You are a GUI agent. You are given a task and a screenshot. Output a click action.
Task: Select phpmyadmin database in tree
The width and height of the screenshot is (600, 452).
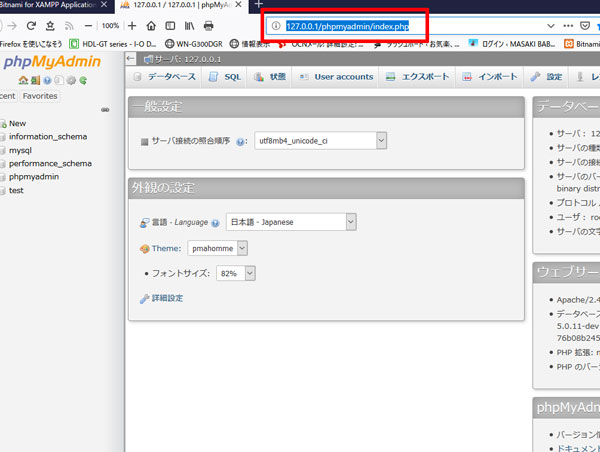(34, 177)
